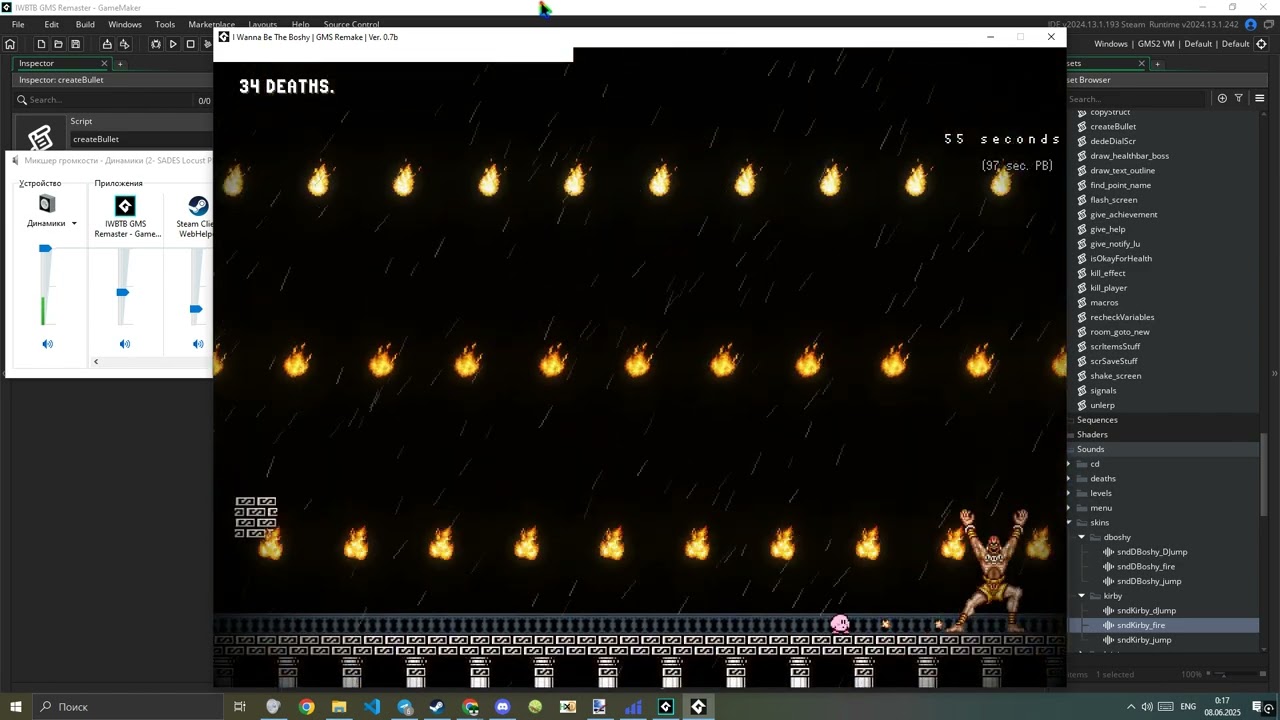Click IWBTB GMS Remaster app icon in mixer
This screenshot has width=1280, height=720.
(125, 206)
